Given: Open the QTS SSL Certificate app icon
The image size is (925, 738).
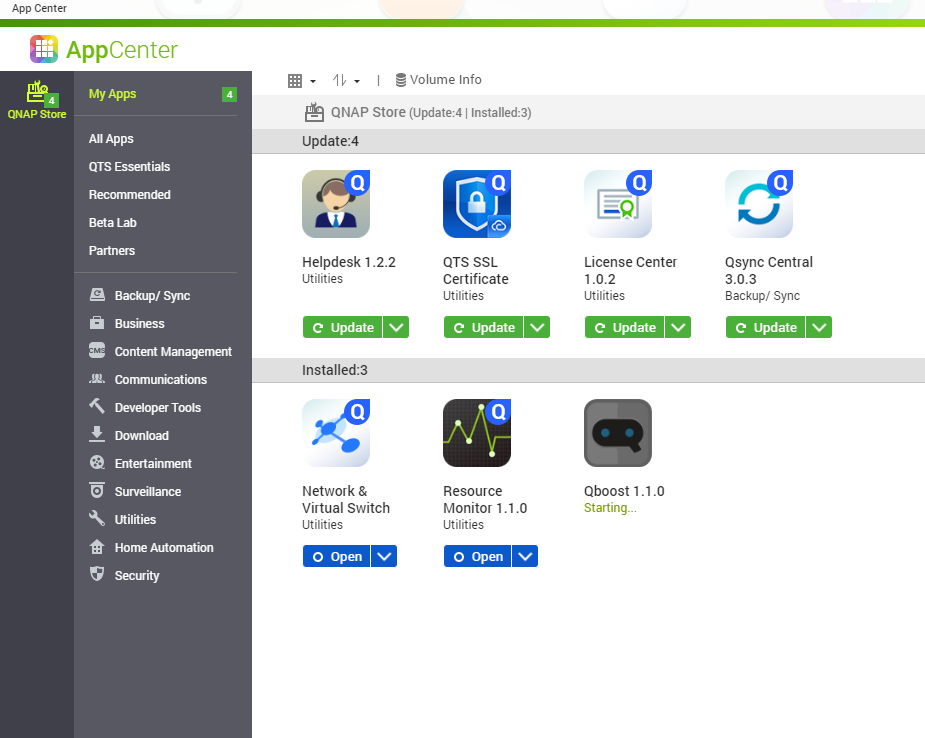Looking at the screenshot, I should [477, 204].
